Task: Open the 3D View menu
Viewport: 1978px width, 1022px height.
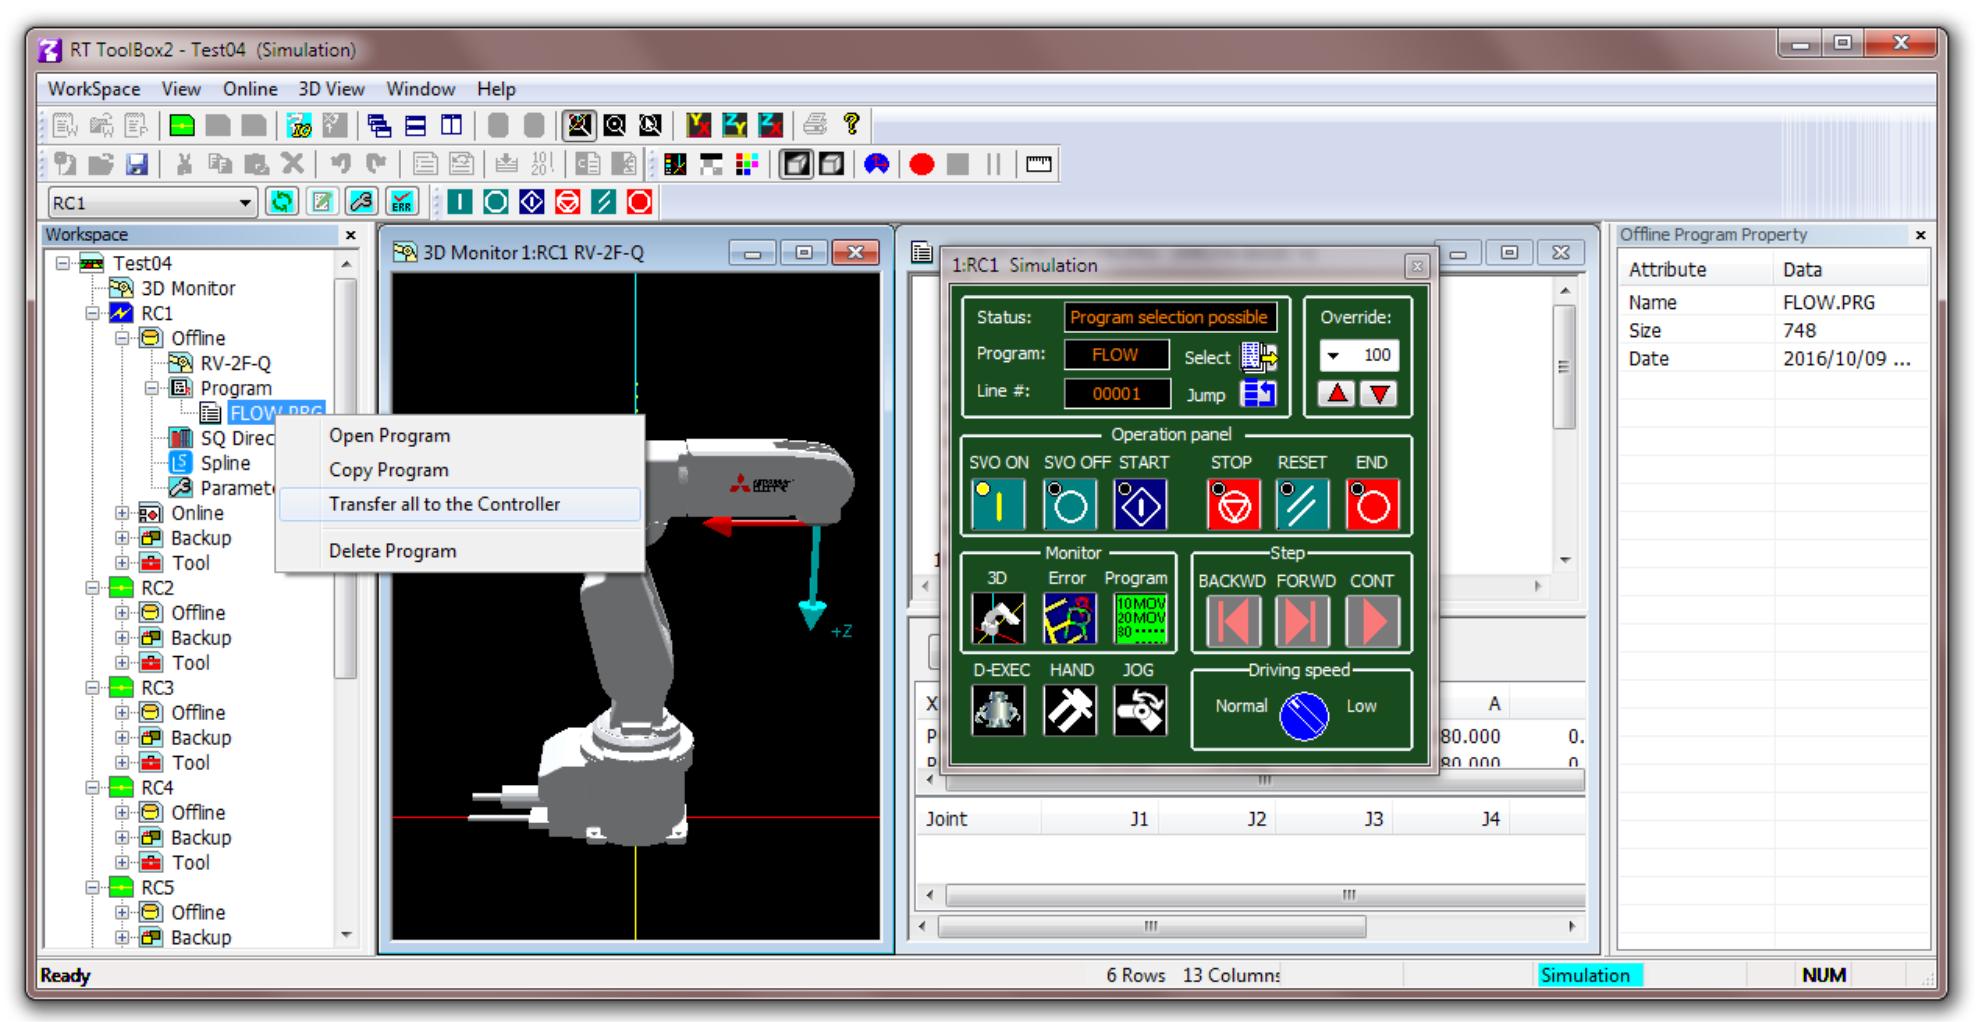Action: coord(331,89)
